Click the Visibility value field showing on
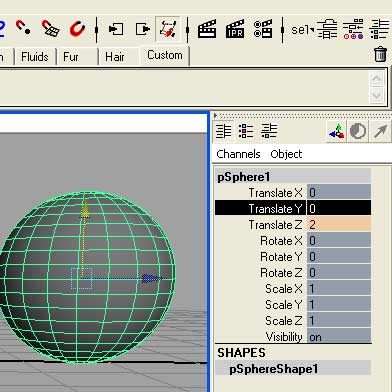This screenshot has width=392, height=392. coord(339,336)
